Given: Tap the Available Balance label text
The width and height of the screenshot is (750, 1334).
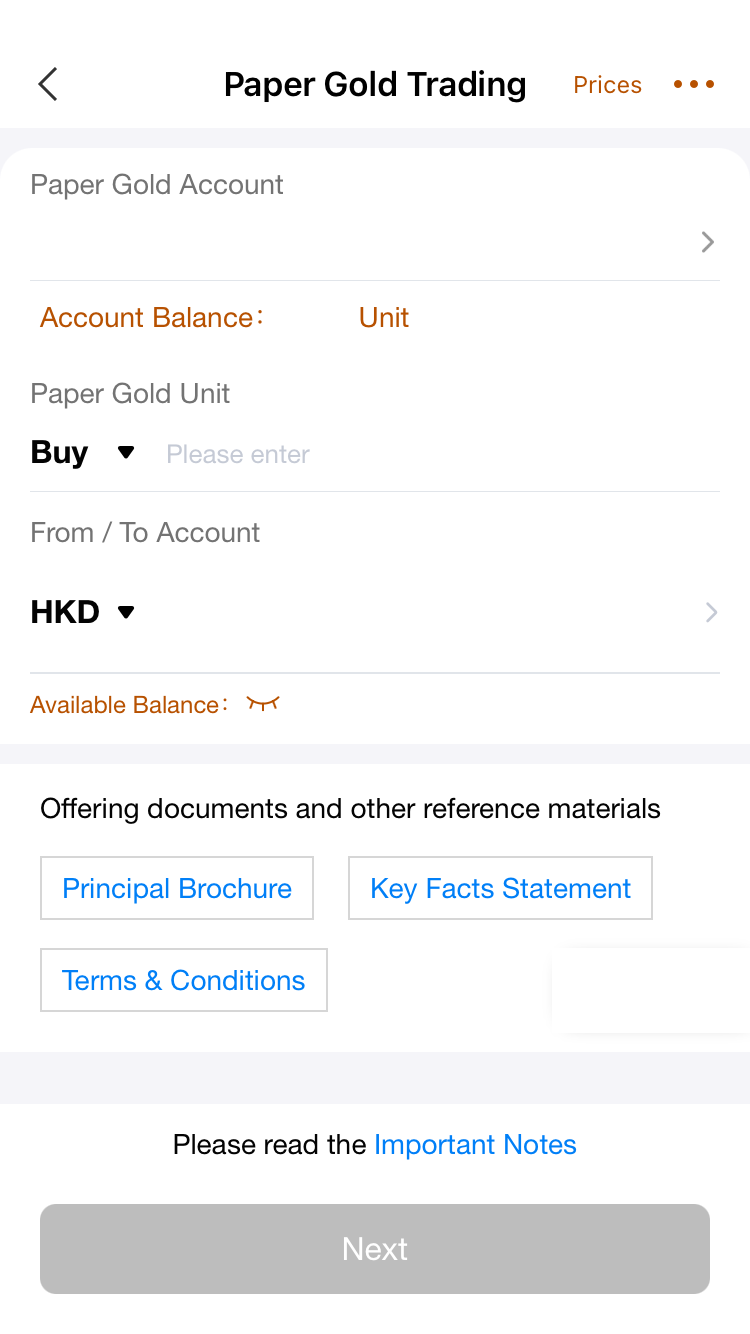Looking at the screenshot, I should (x=125, y=705).
